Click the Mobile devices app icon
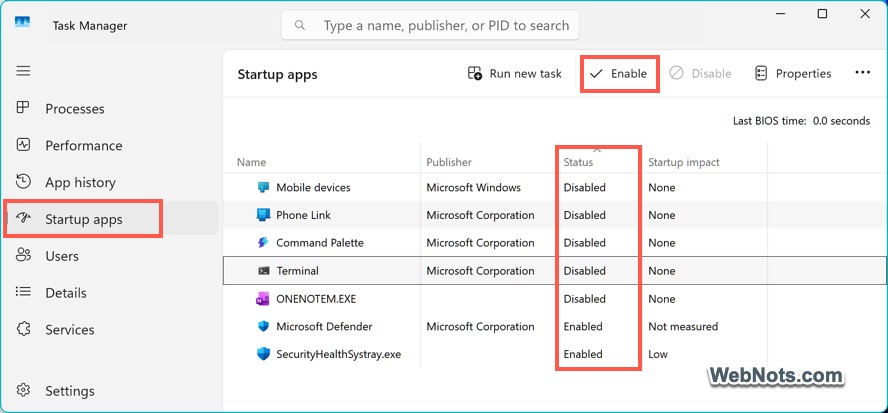This screenshot has height=413, width=888. pyautogui.click(x=263, y=188)
